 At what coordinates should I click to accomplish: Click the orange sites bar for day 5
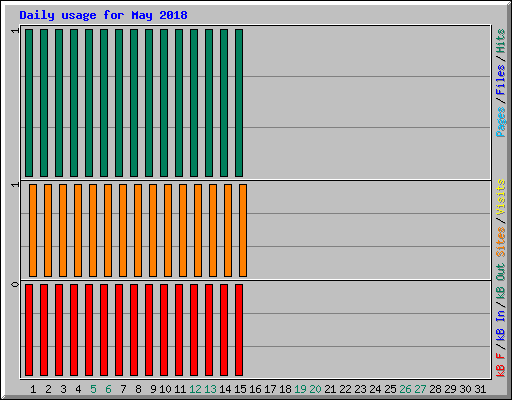(x=93, y=230)
